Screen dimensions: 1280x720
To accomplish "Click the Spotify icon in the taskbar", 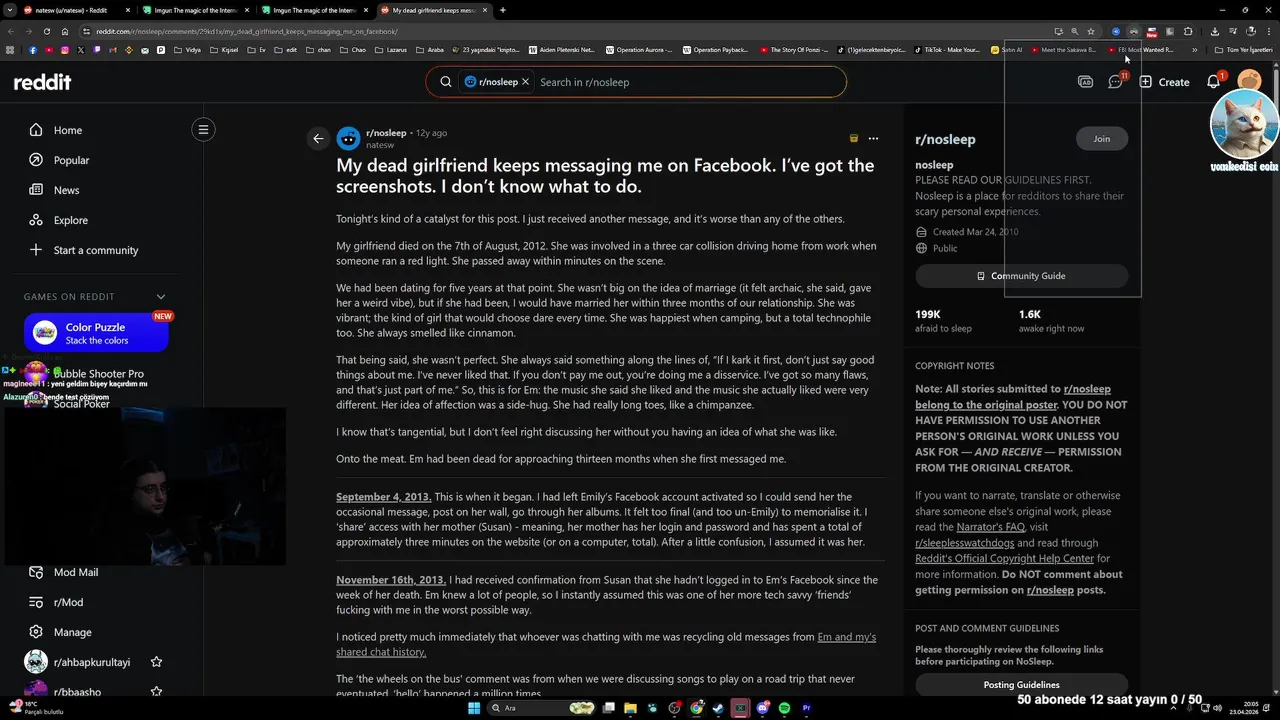I will [784, 708].
